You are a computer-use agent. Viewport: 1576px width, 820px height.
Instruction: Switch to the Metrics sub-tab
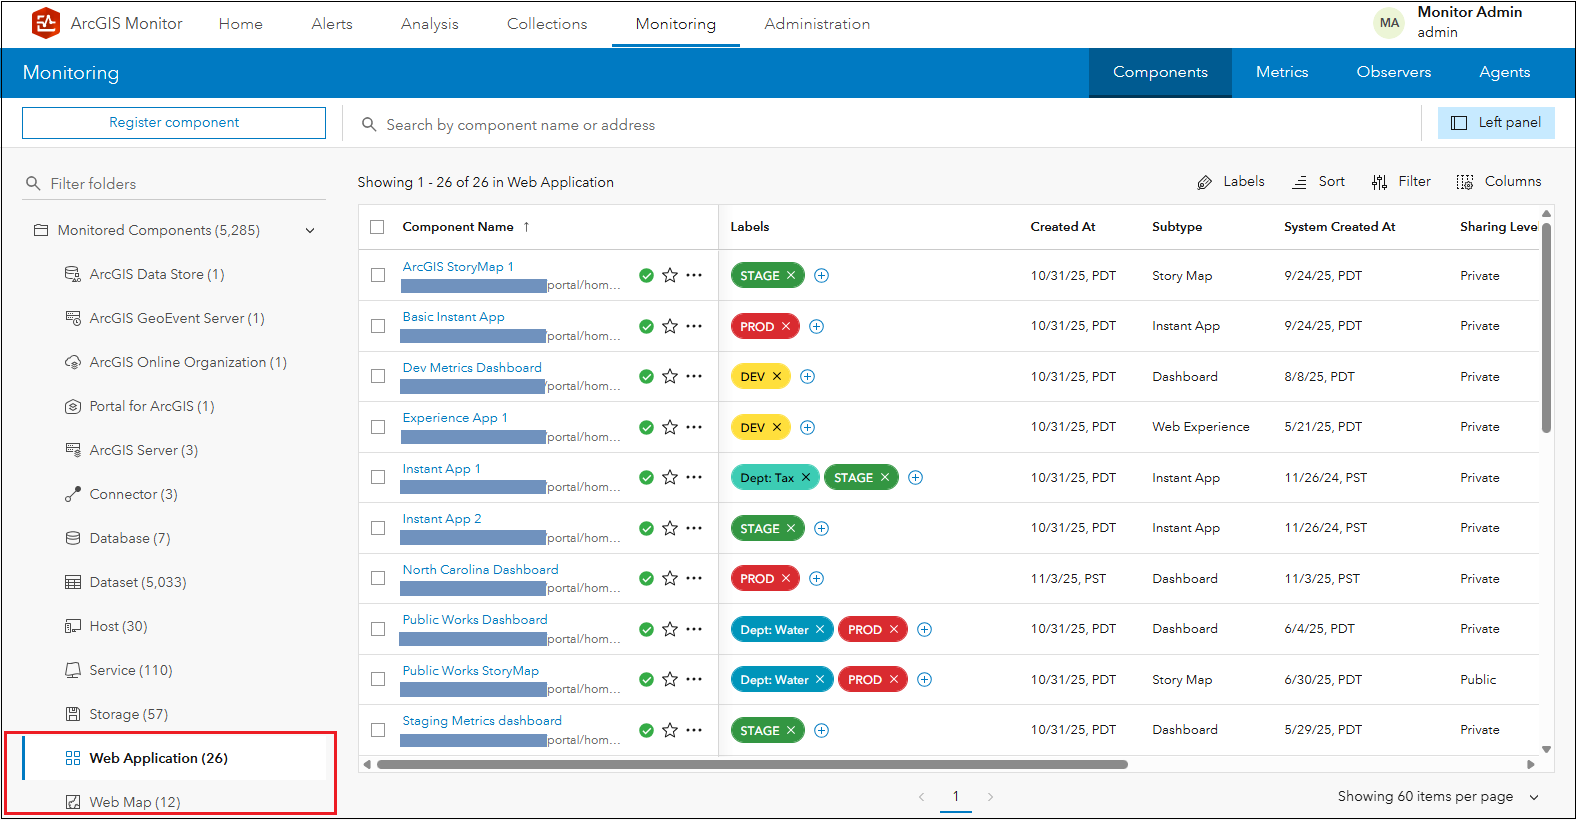click(x=1282, y=73)
